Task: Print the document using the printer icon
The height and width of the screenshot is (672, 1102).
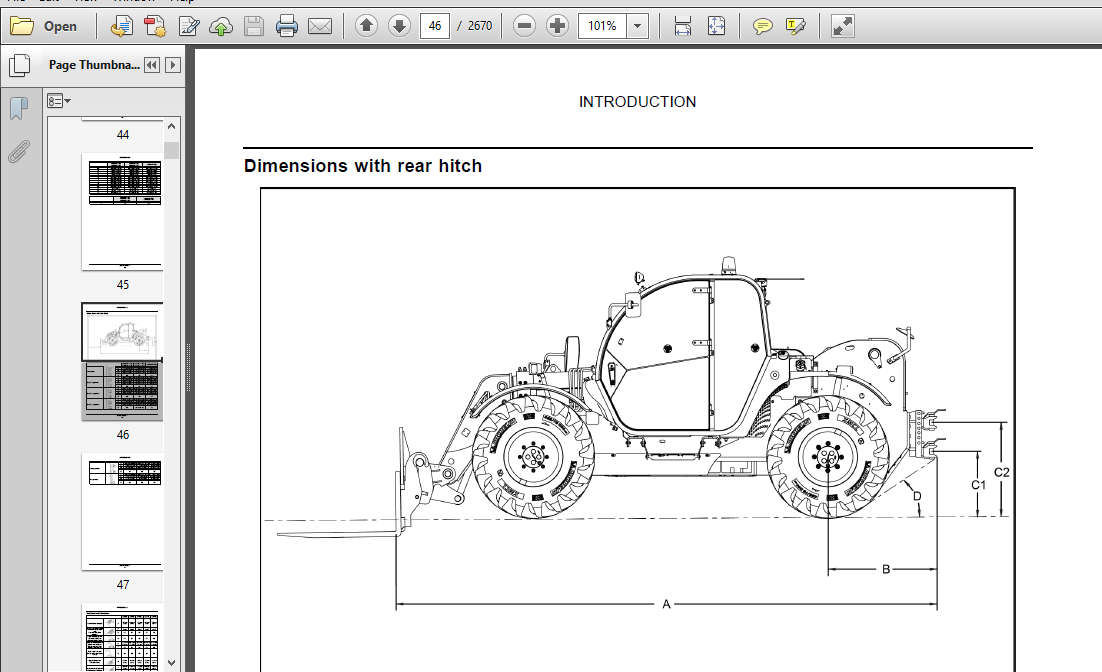Action: point(287,26)
